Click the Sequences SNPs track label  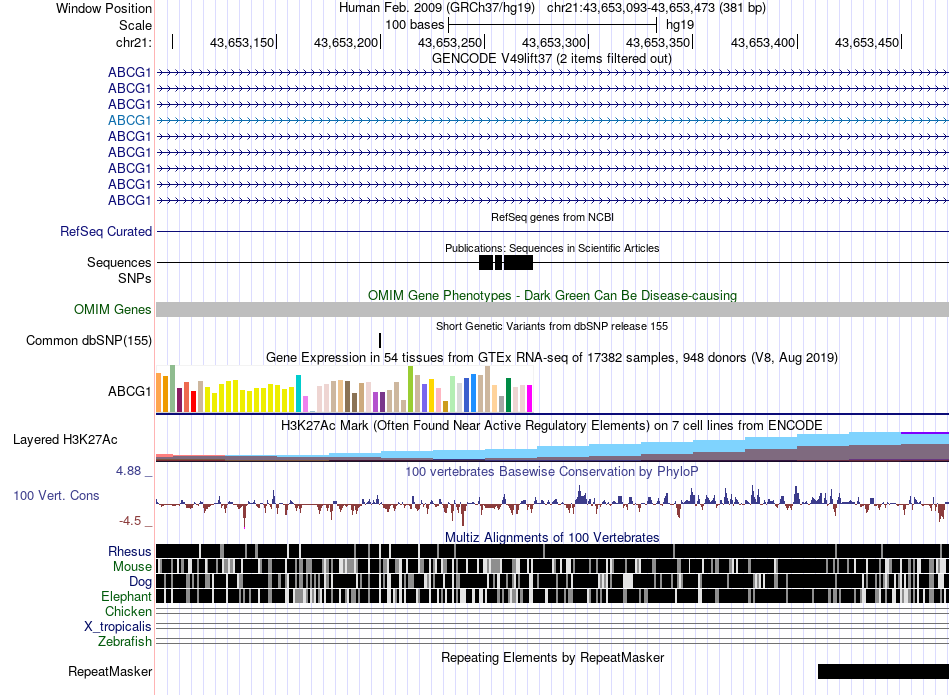[119, 270]
